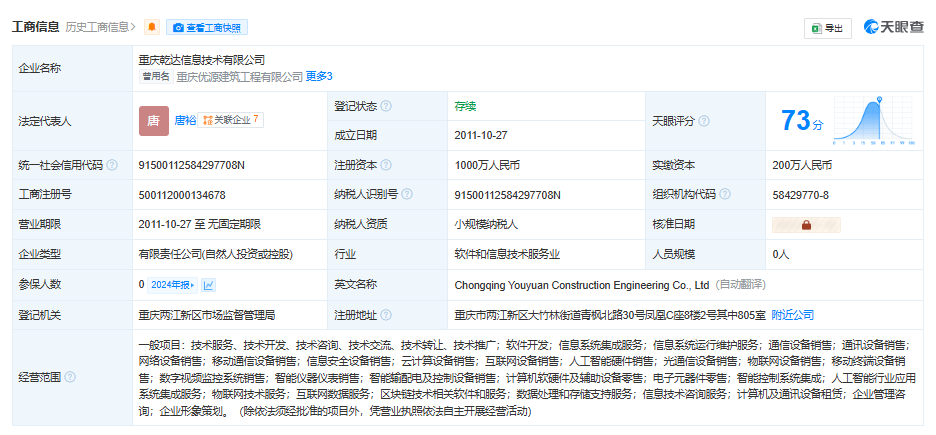
Task: Open the 2024年报 dropdown tag
Action: (172, 285)
